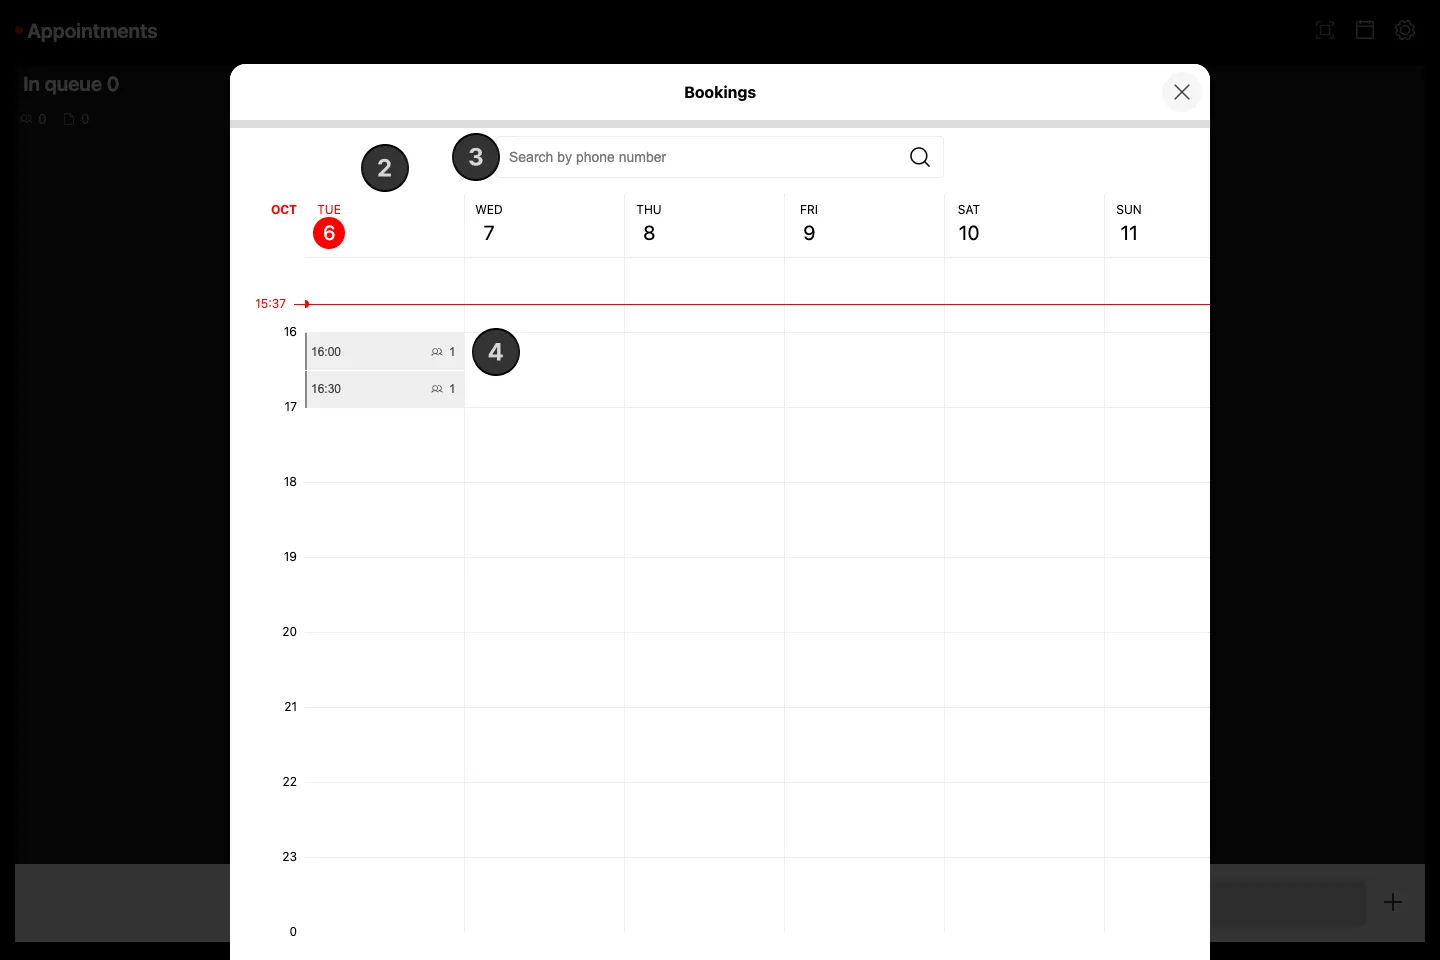Click the people count icon under In queue
Viewport: 1440px width, 960px height.
pyautogui.click(x=26, y=119)
